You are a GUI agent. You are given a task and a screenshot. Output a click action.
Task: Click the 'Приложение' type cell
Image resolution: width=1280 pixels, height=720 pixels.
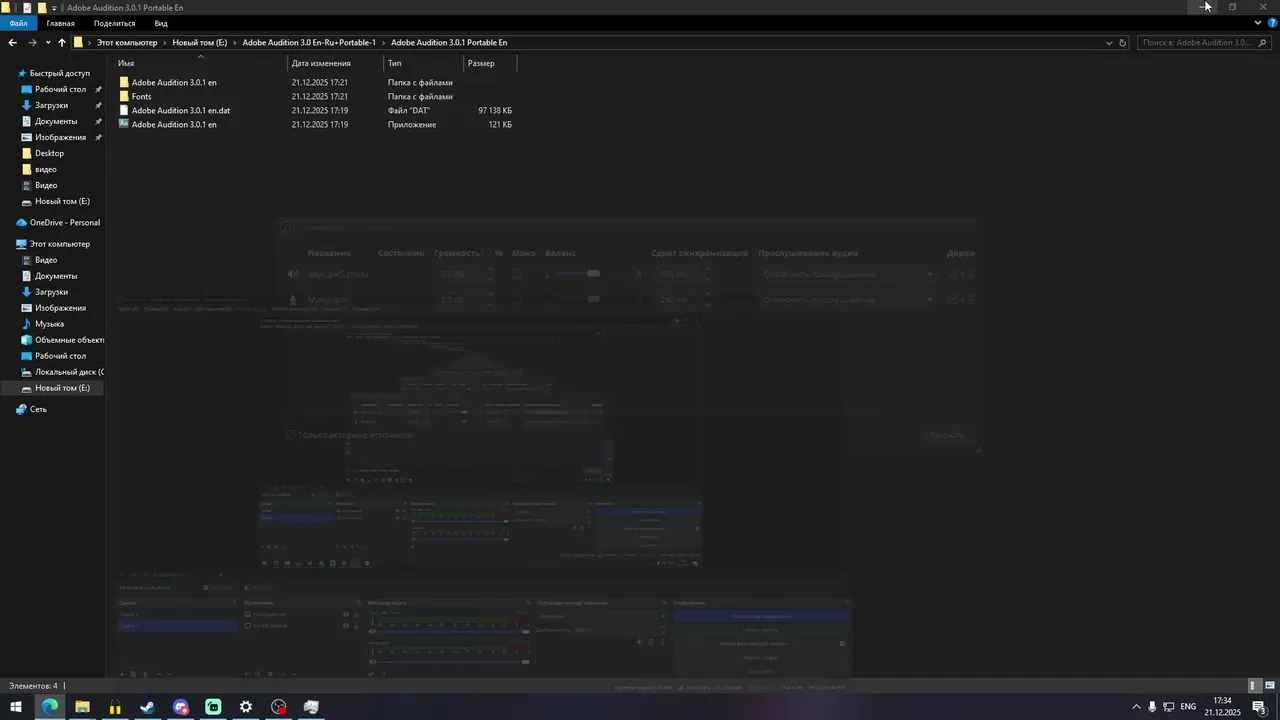pos(412,124)
